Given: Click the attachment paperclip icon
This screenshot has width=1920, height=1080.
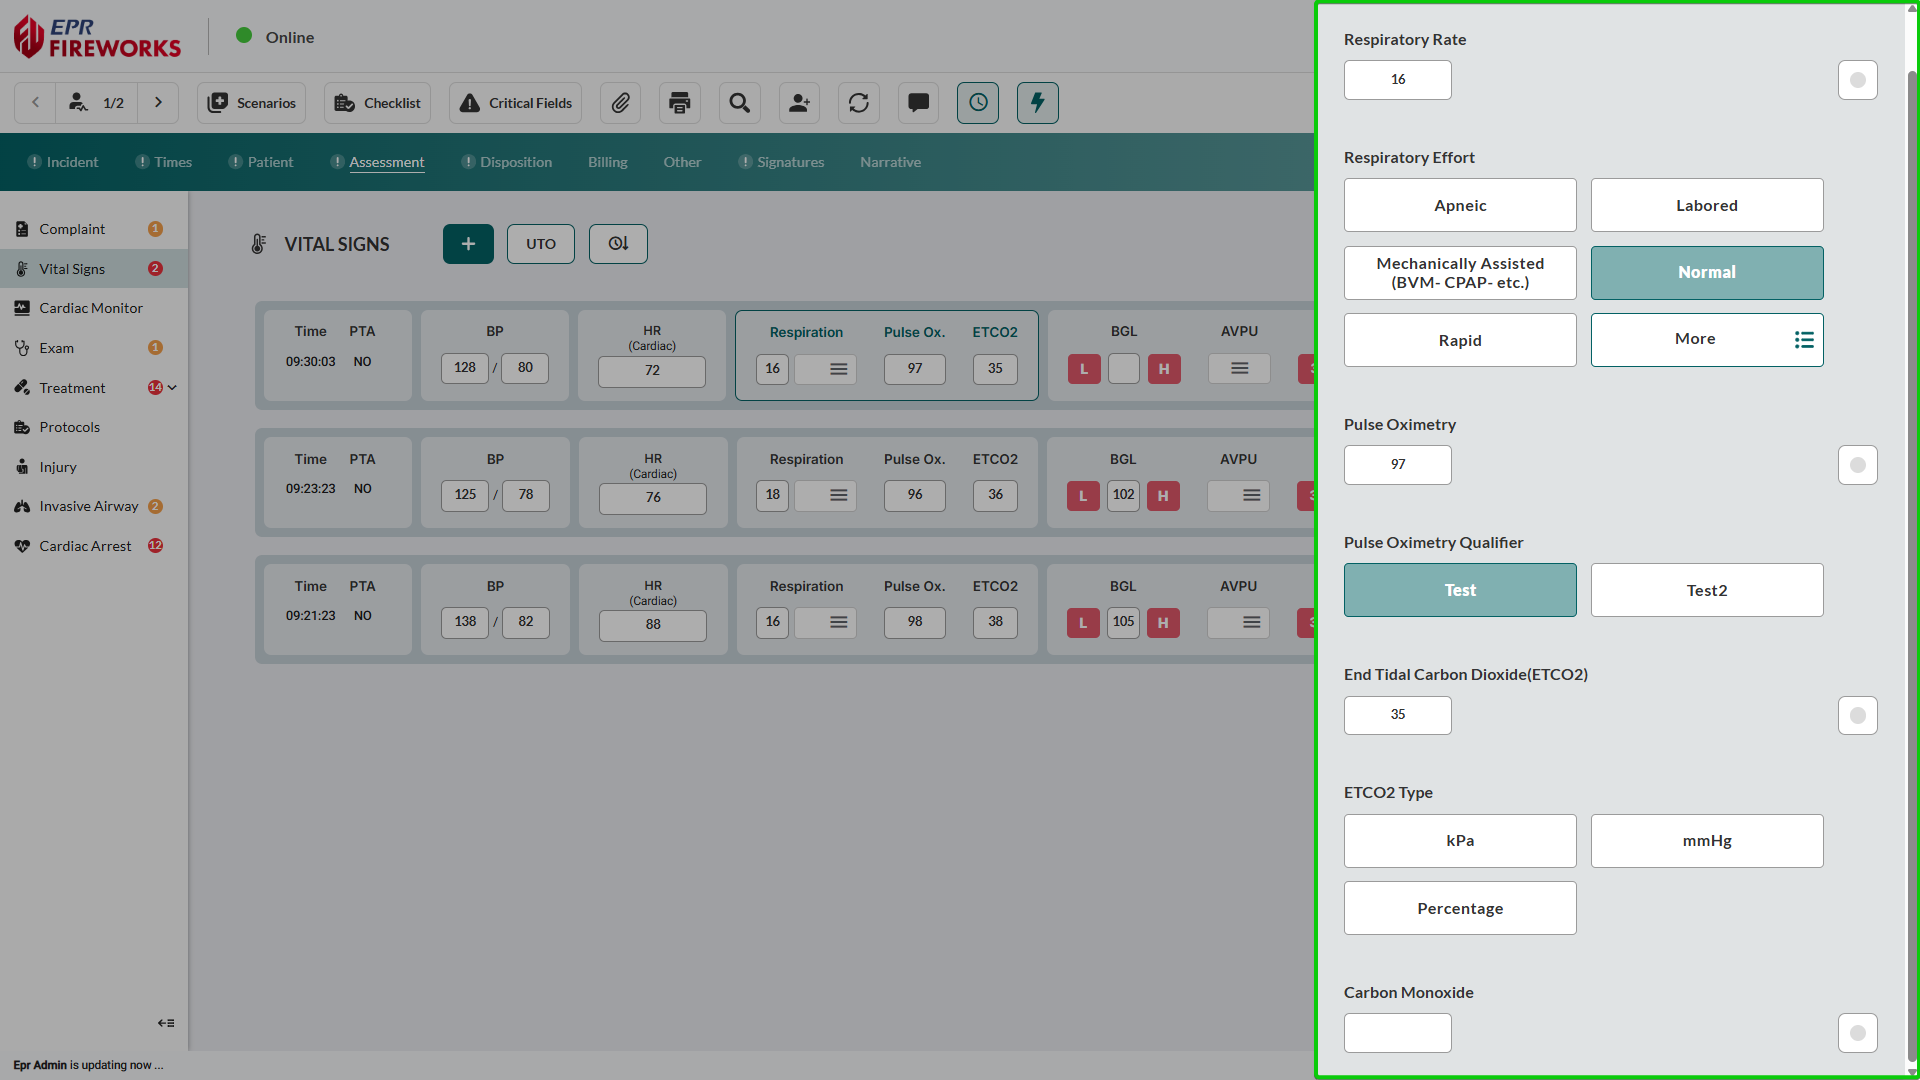Looking at the screenshot, I should point(620,103).
